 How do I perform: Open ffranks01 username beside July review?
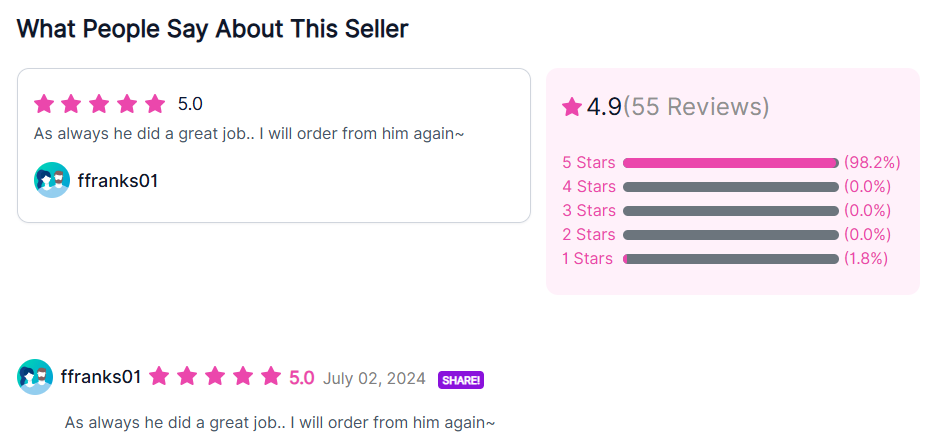pos(101,376)
